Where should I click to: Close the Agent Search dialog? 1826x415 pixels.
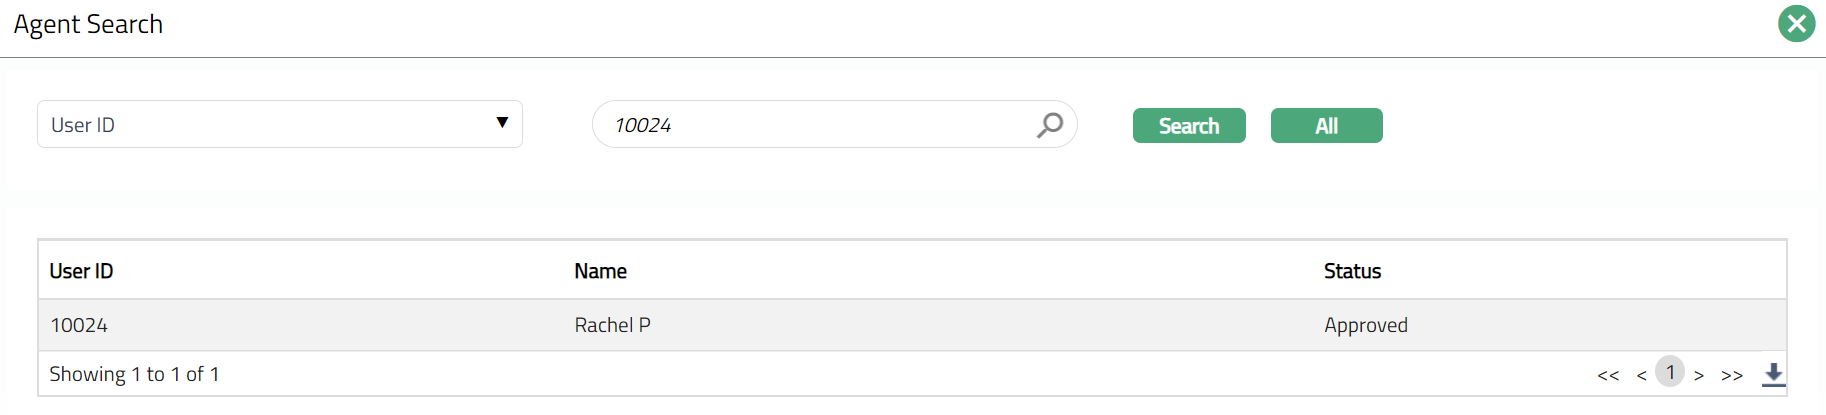pos(1796,23)
